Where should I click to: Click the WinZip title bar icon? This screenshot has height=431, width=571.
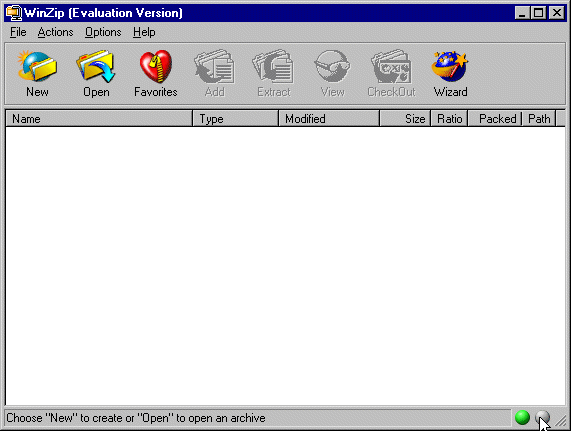click(x=14, y=13)
